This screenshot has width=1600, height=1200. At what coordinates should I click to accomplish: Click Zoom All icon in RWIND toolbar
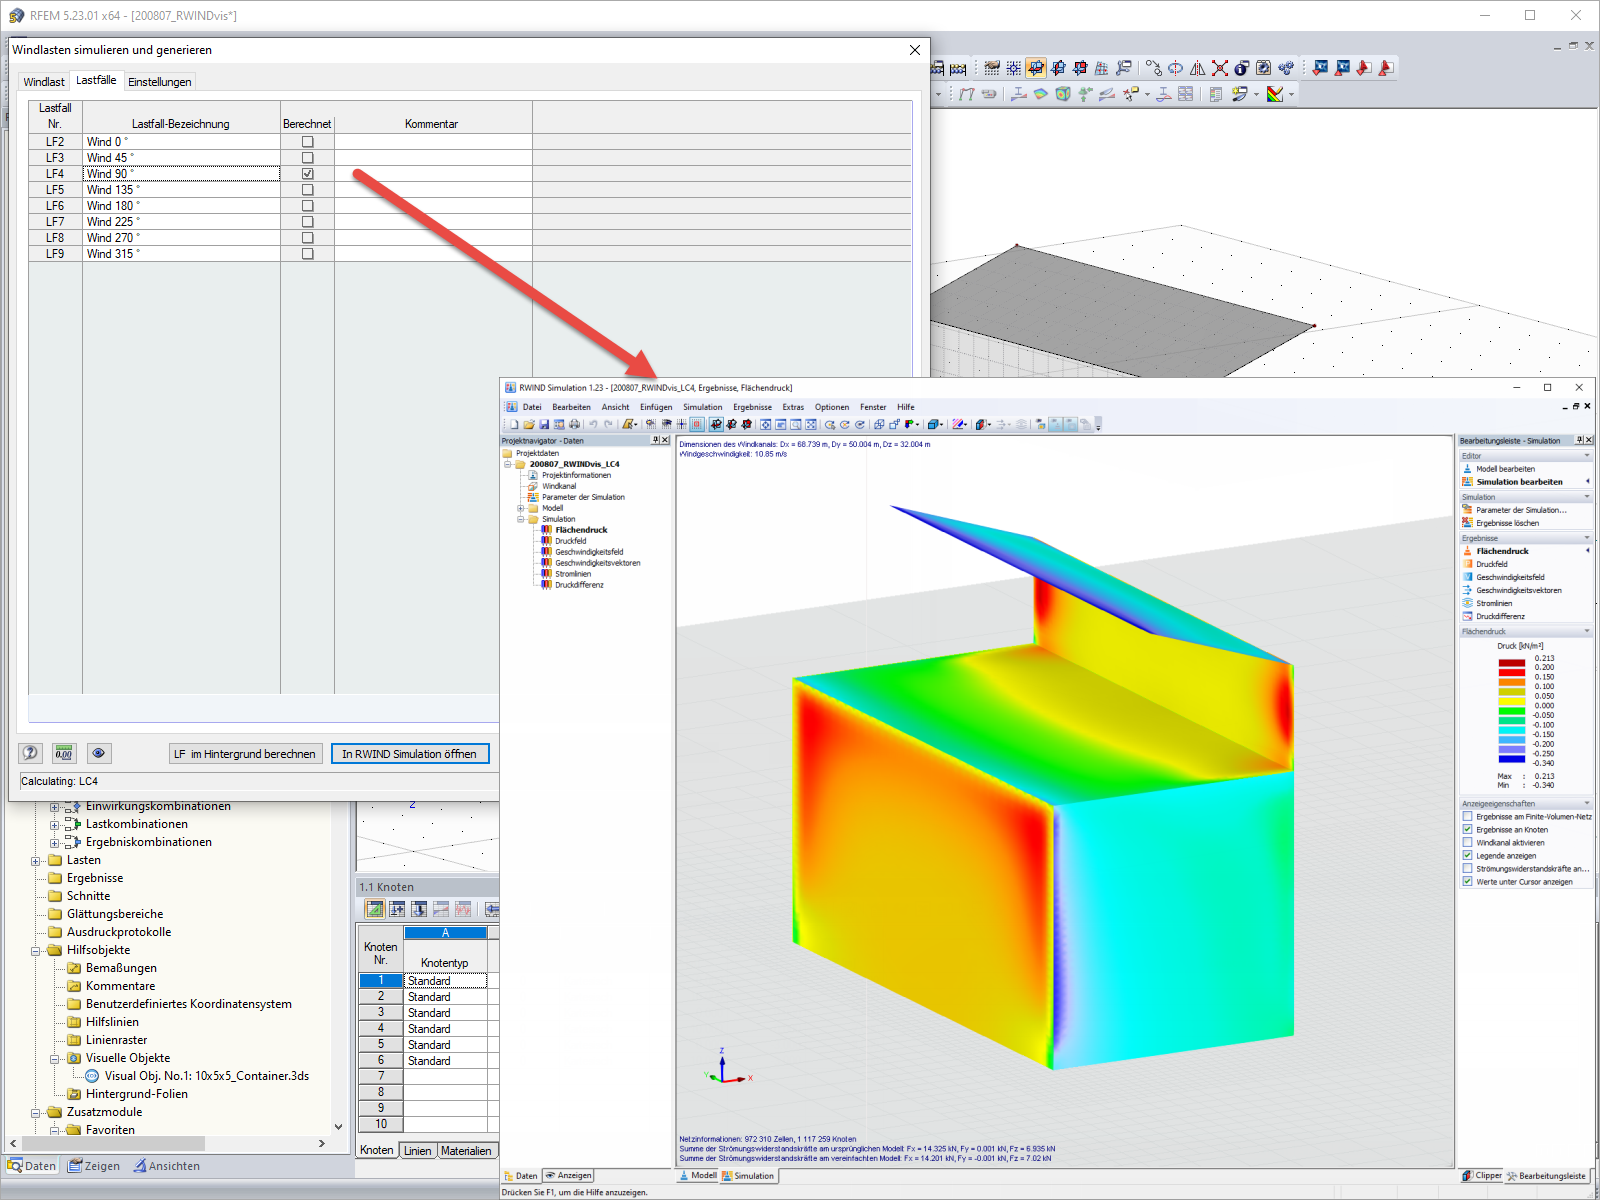click(811, 425)
